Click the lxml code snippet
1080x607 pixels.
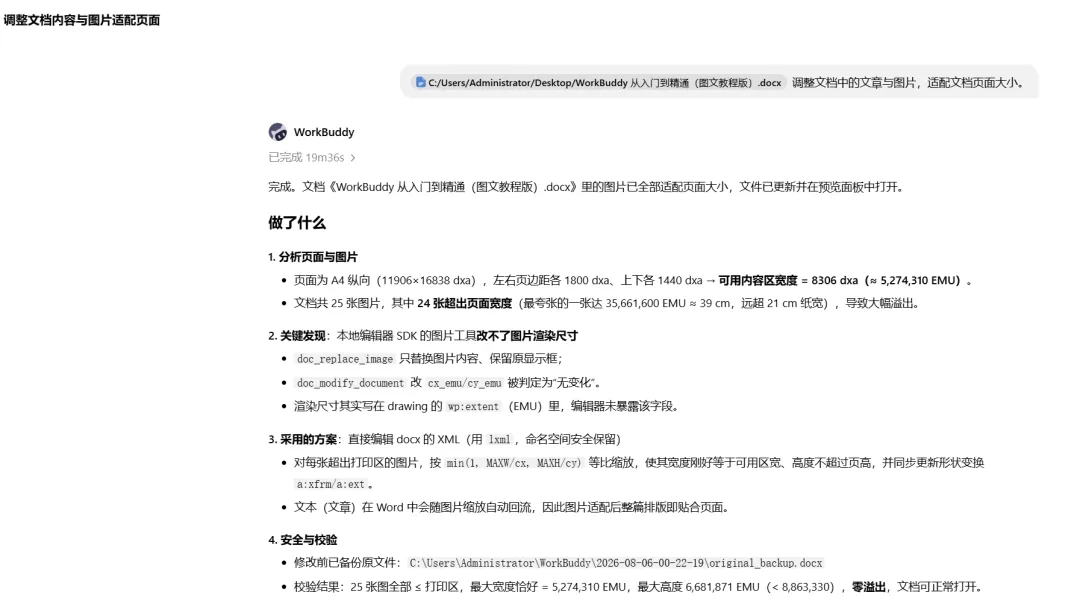coord(499,440)
